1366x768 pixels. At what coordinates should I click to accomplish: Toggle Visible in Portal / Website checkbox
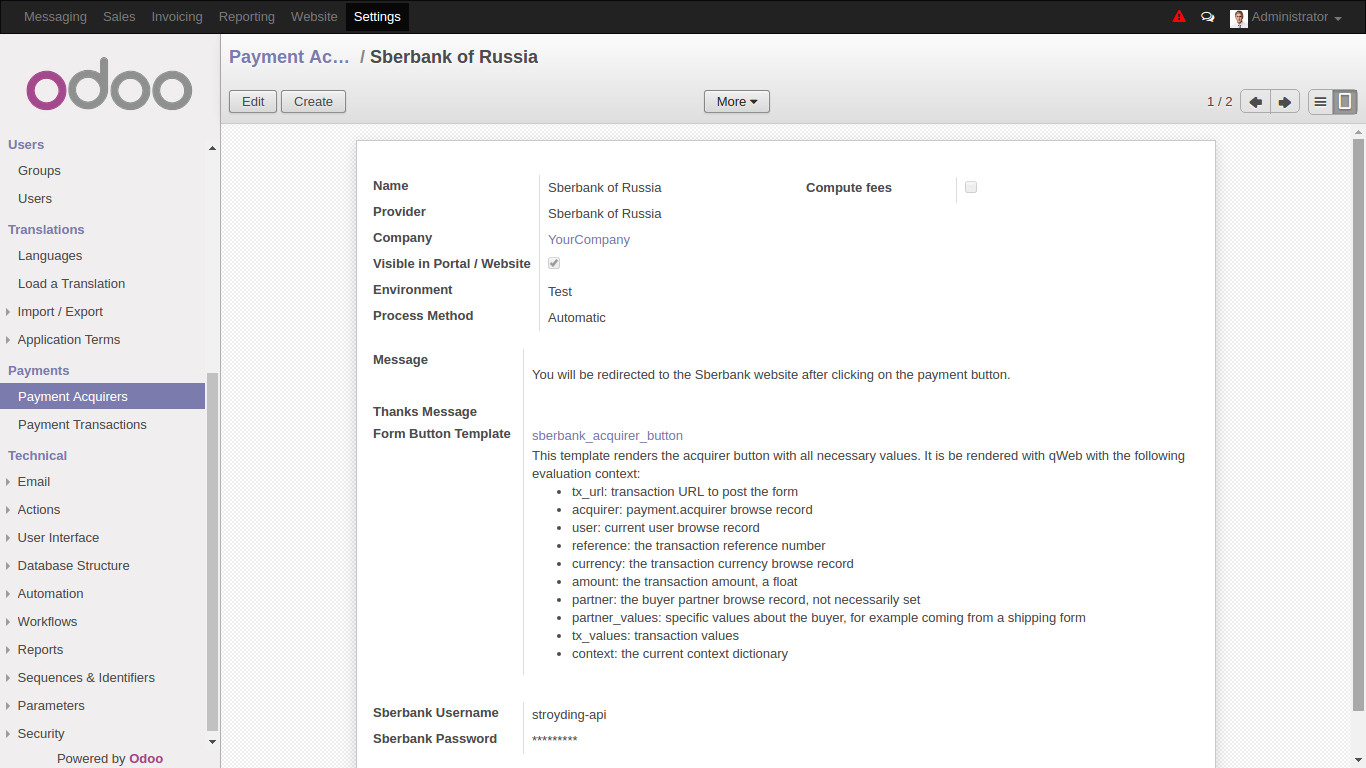pos(554,263)
